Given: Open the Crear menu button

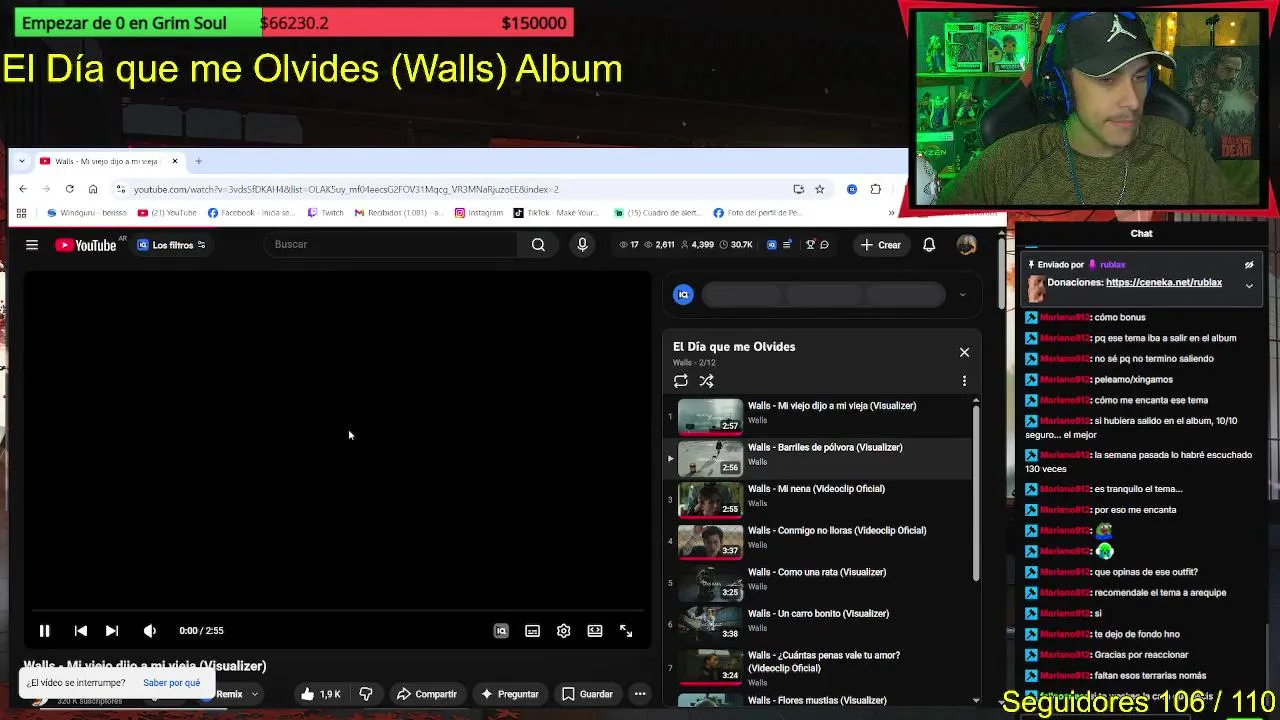Looking at the screenshot, I should [881, 245].
